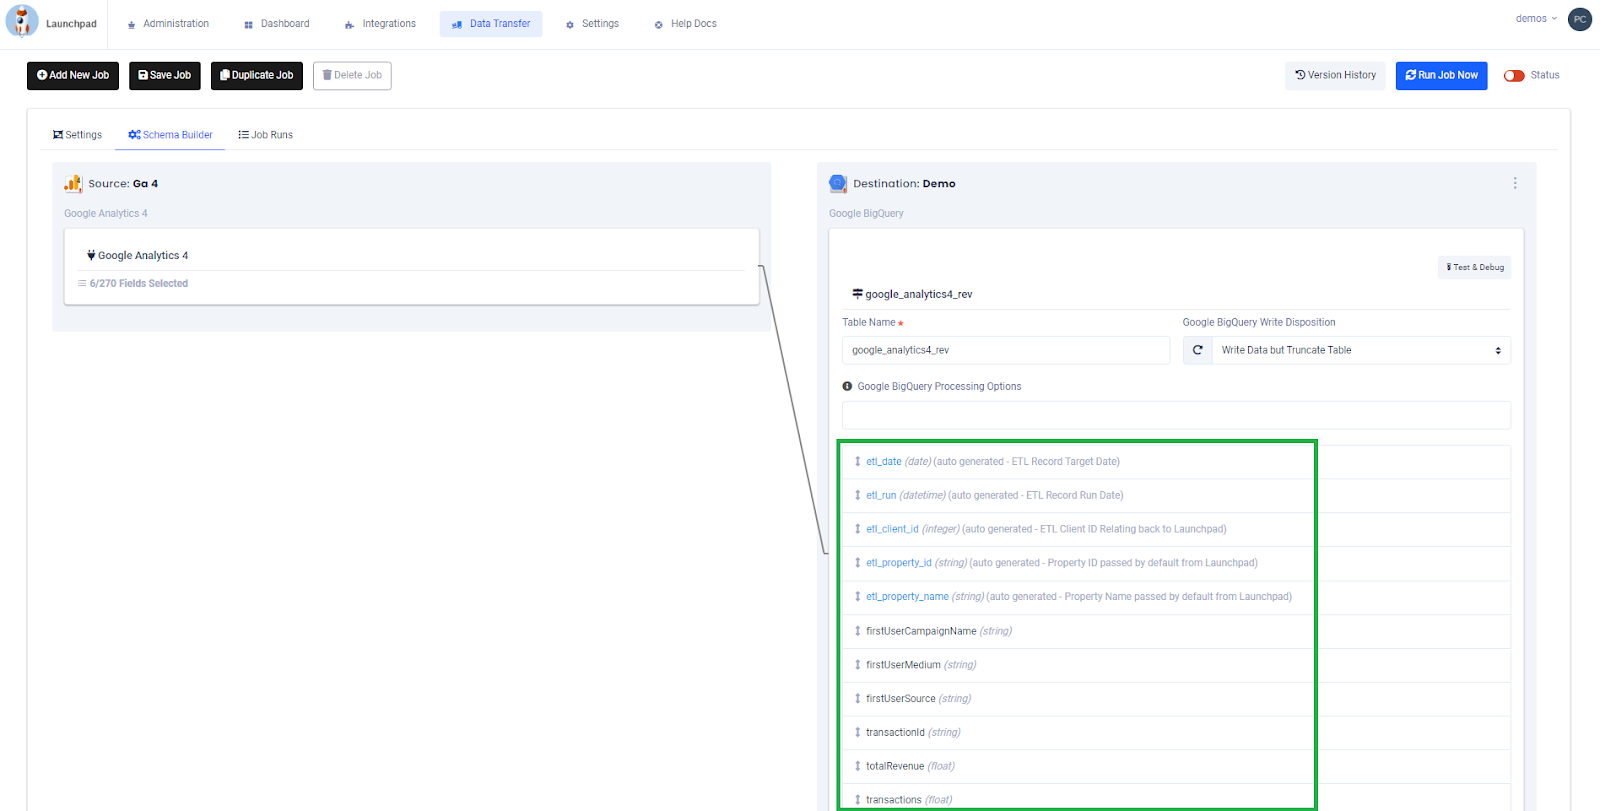Open destination three-dot options menu
The width and height of the screenshot is (1600, 811).
[1515, 184]
